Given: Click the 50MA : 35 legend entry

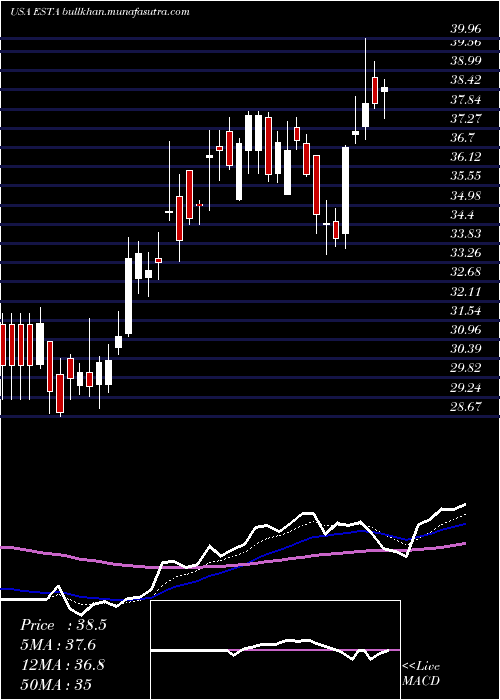Looking at the screenshot, I should [56, 685].
